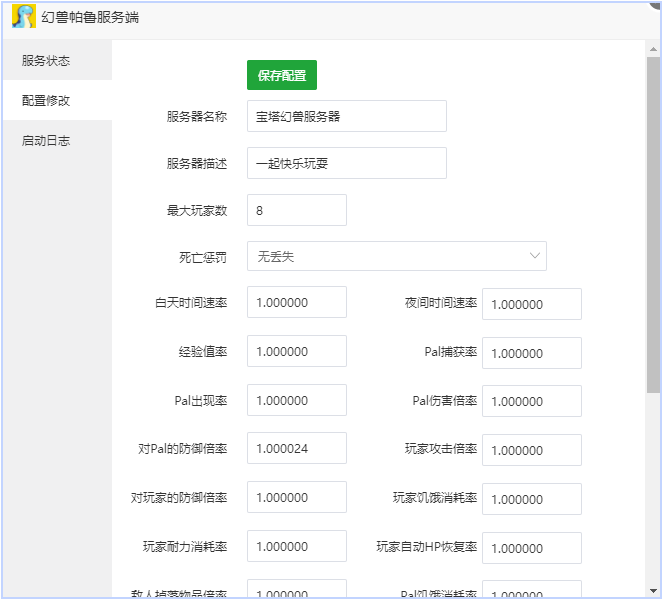Screen dimensions: 662x604
Task: Click the Palworld server app icon
Action: [x=24, y=17]
